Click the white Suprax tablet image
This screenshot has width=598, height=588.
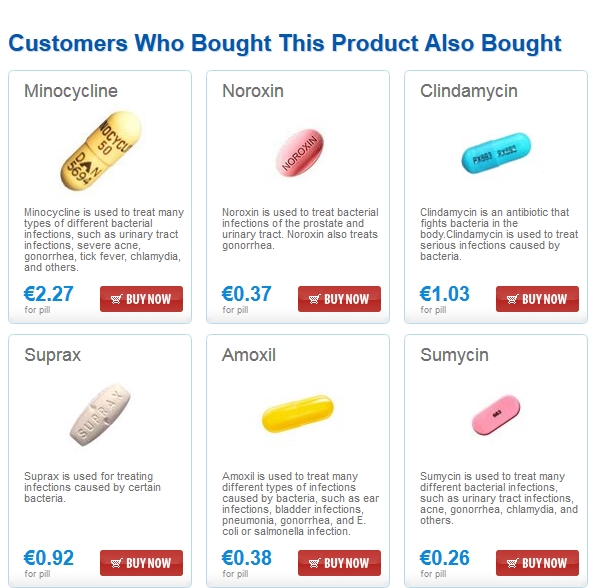click(x=100, y=415)
